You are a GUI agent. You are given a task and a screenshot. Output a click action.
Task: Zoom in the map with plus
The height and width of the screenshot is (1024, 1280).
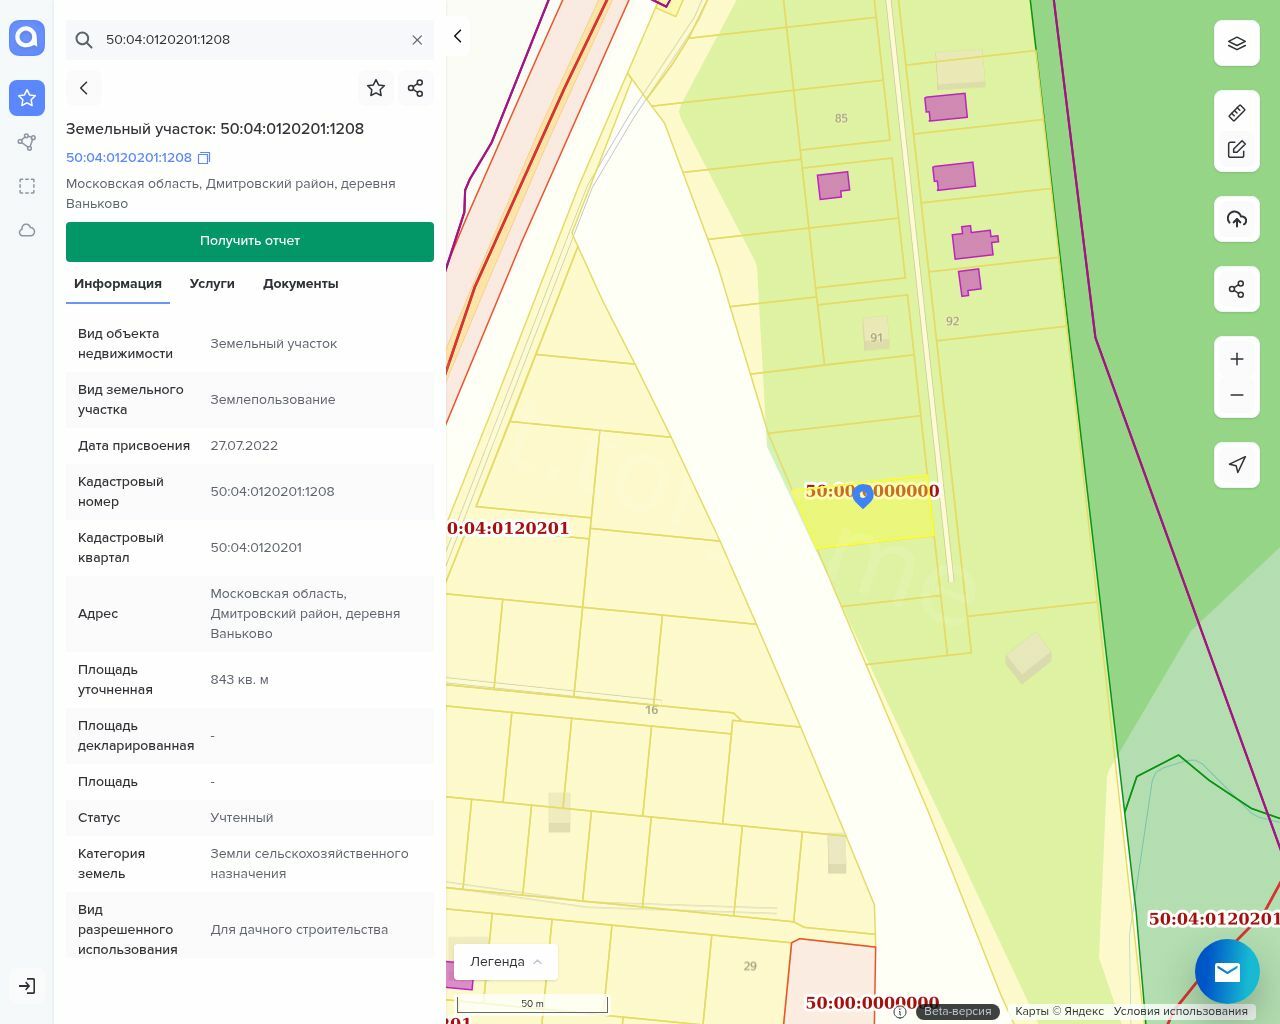(x=1236, y=359)
